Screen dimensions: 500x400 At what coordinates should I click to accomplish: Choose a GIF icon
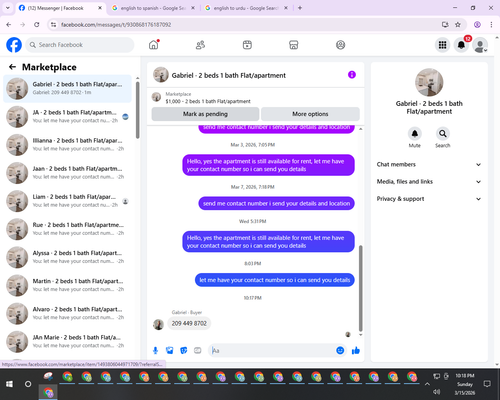pos(198,350)
